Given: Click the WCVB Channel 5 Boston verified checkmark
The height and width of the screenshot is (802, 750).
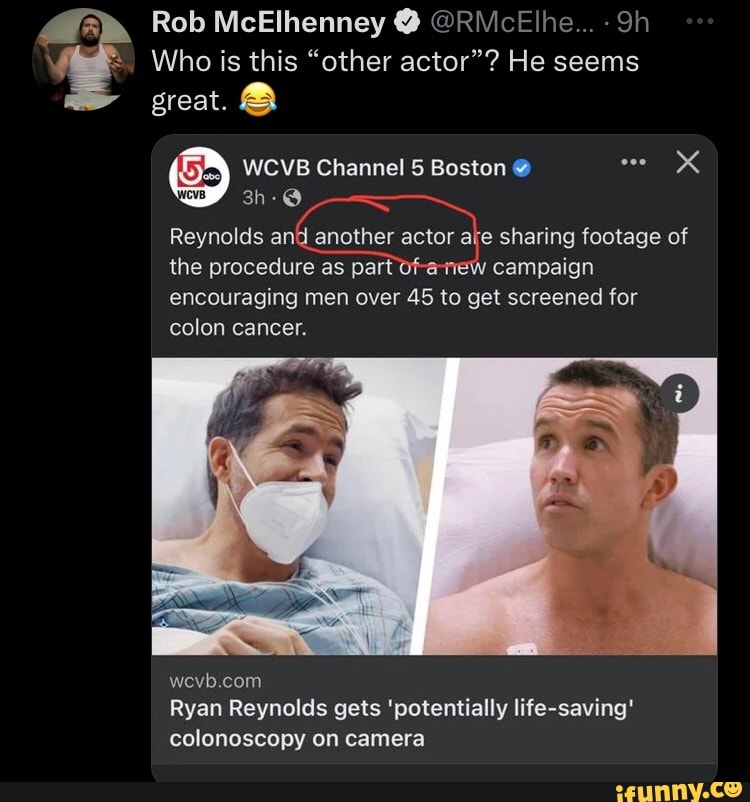Looking at the screenshot, I should coord(522,168).
